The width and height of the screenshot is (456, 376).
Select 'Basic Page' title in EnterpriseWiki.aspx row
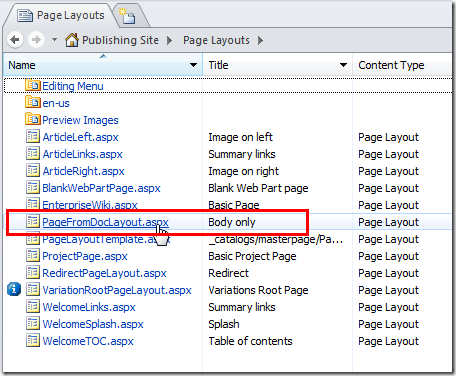tap(234, 205)
